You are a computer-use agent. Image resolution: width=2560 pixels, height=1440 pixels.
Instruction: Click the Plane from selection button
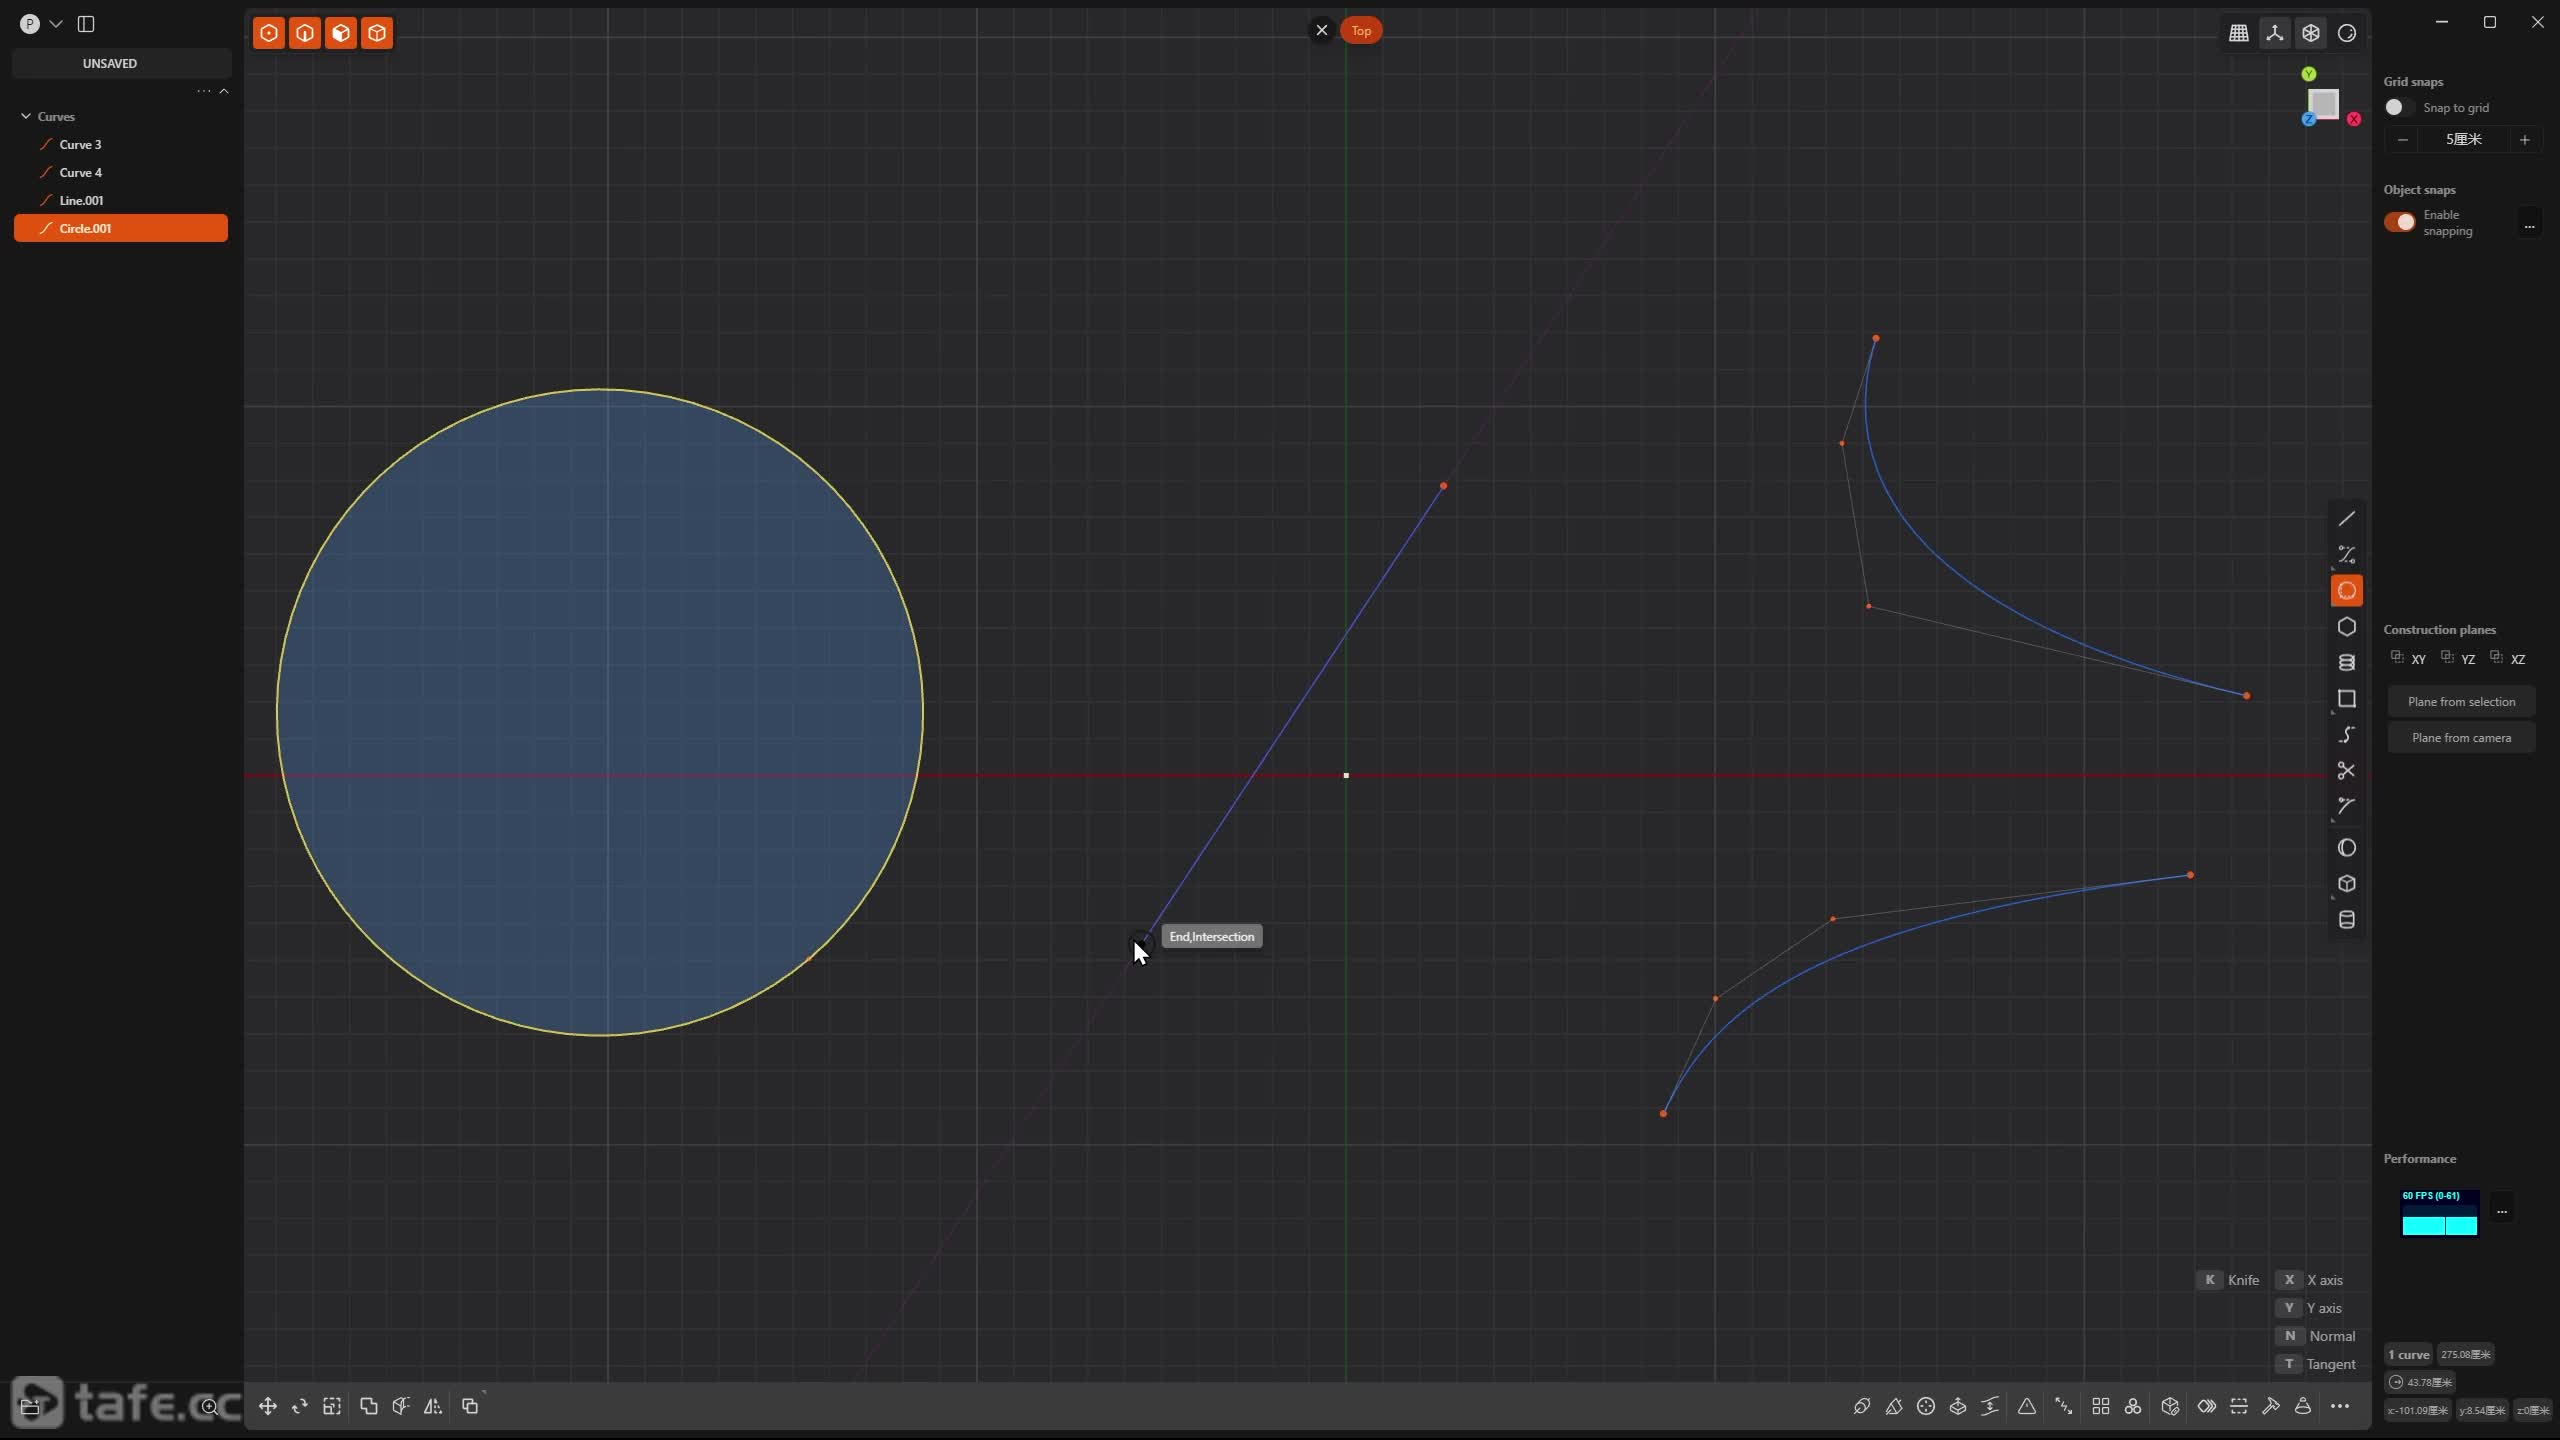[x=2461, y=701]
